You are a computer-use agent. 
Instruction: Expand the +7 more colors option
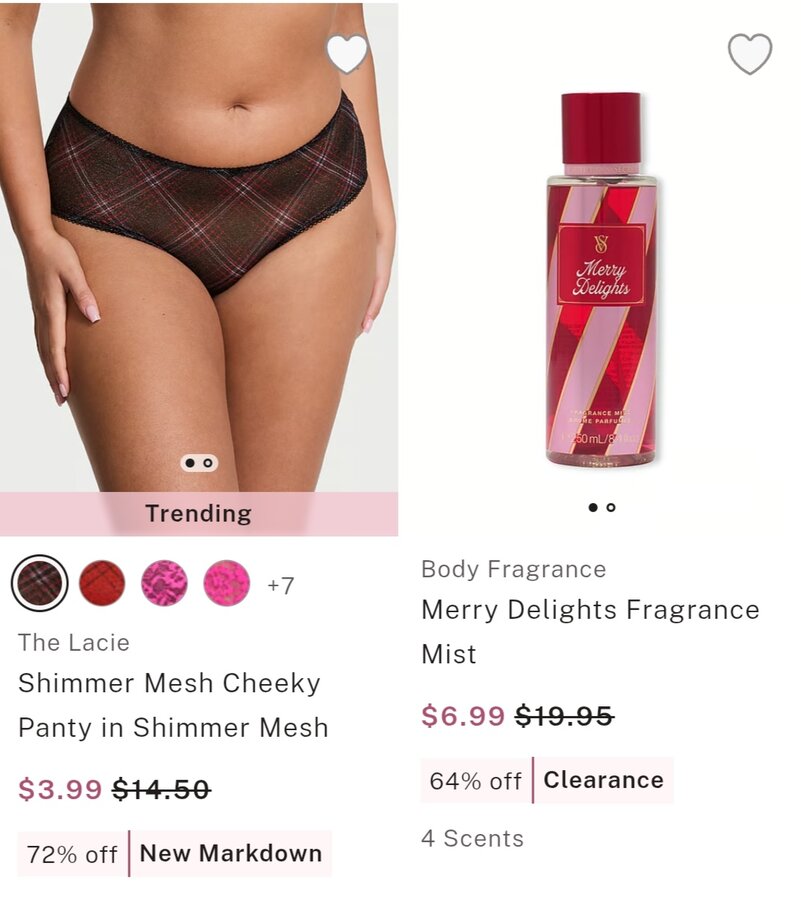pyautogui.click(x=281, y=585)
